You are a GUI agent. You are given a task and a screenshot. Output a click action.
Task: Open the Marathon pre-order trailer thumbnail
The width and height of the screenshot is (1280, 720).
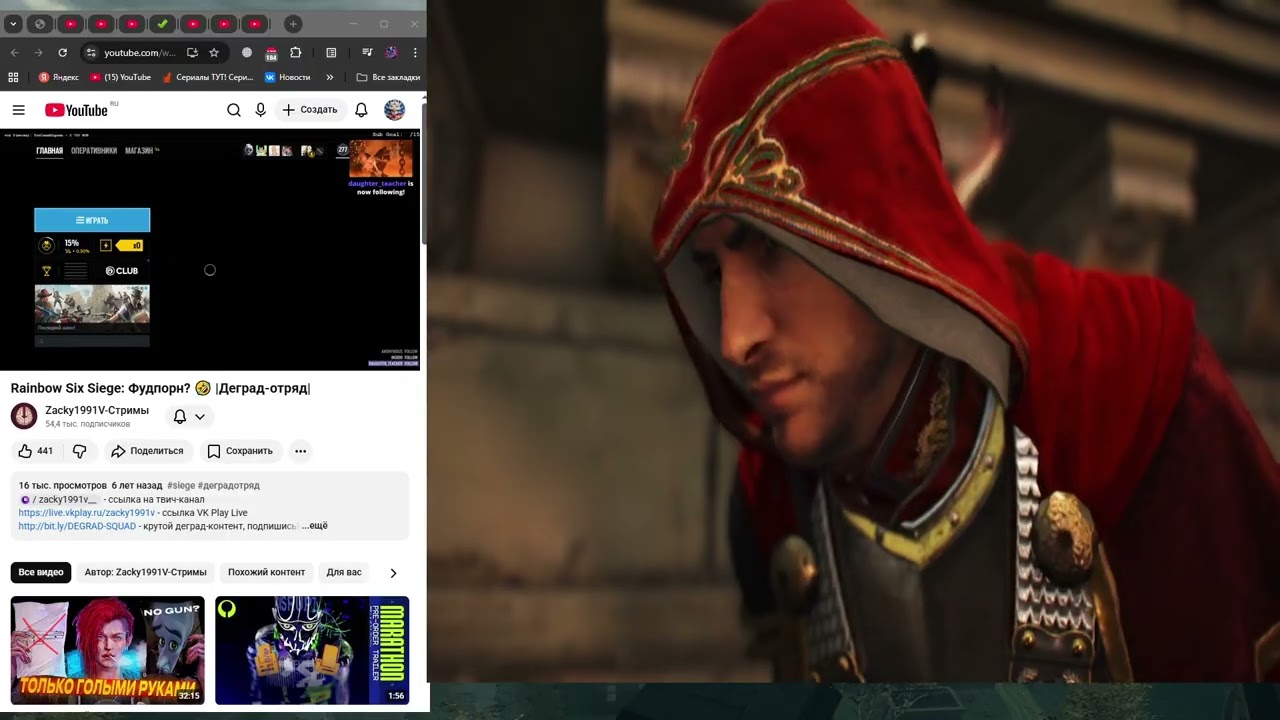pyautogui.click(x=312, y=650)
